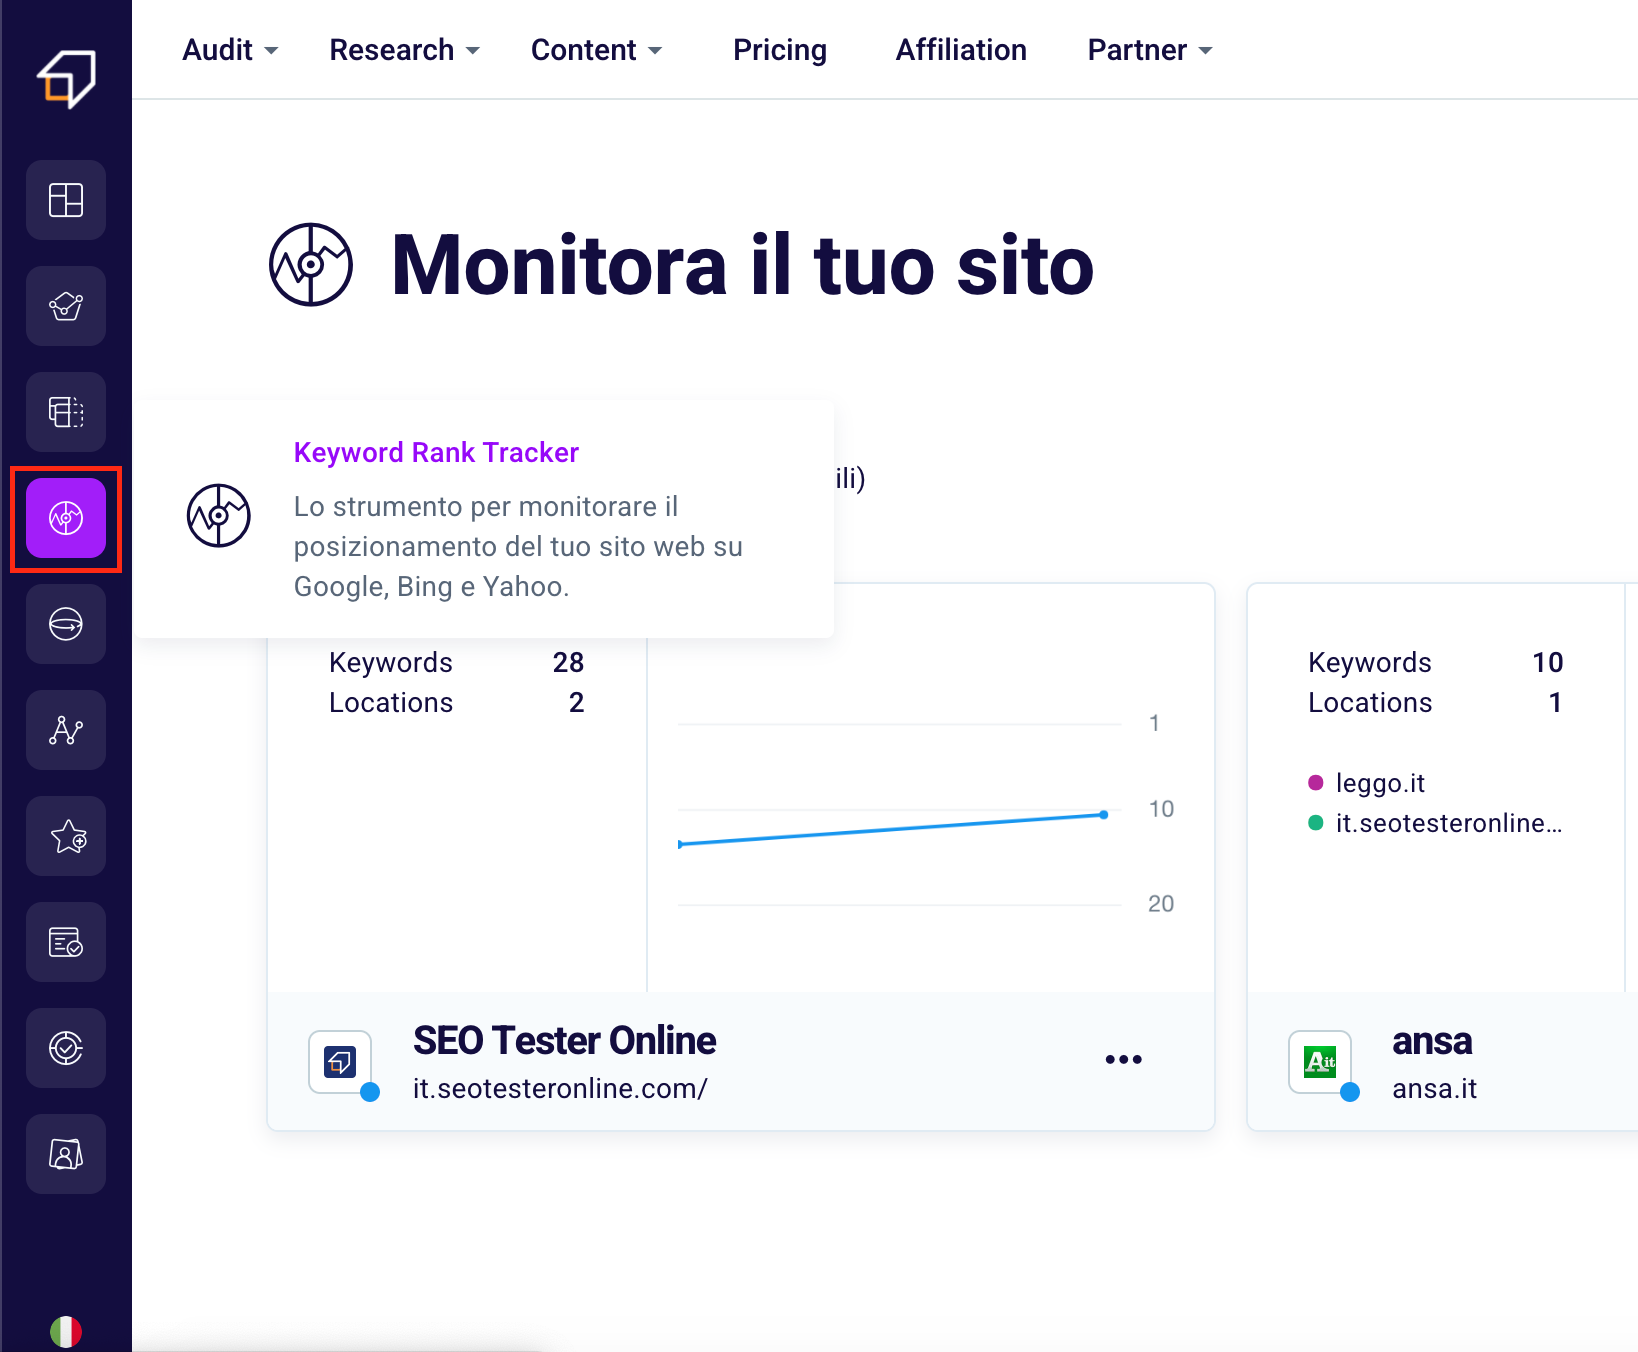The height and width of the screenshot is (1352, 1638).
Task: Click the checklist page icon in sidebar
Action: tap(66, 942)
